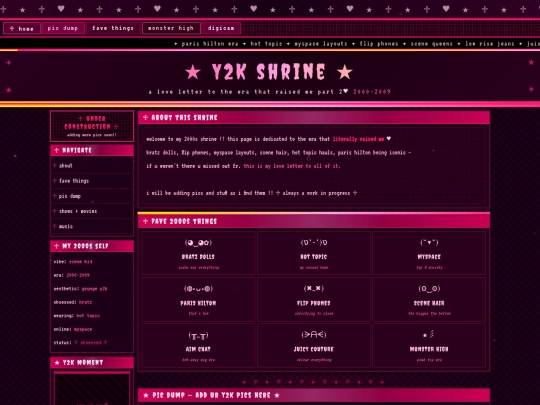Open the home tab in the top navigation
Screen dimensions: 540x405
click(22, 28)
